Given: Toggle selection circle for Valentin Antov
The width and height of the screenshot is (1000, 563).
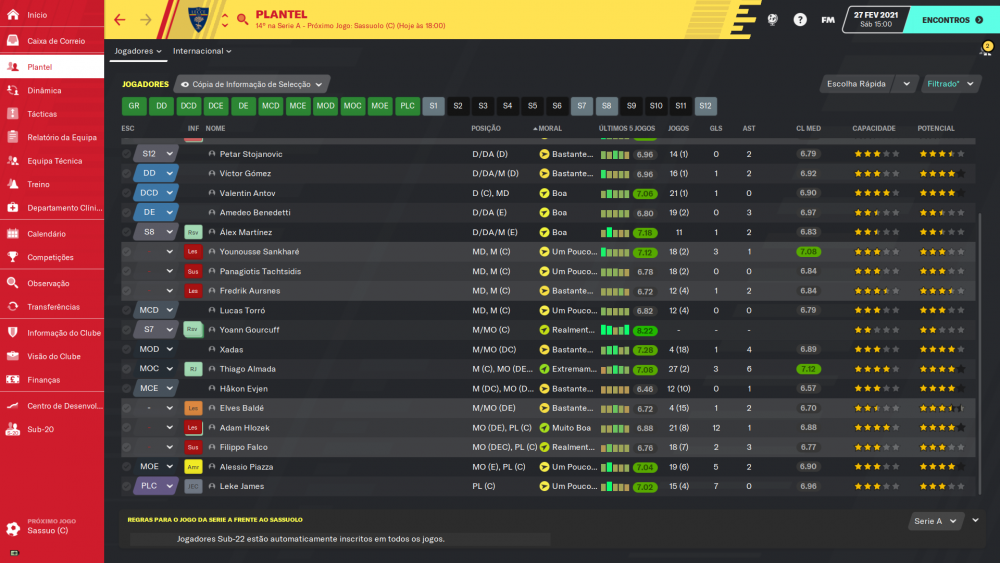Looking at the screenshot, I should 126,193.
